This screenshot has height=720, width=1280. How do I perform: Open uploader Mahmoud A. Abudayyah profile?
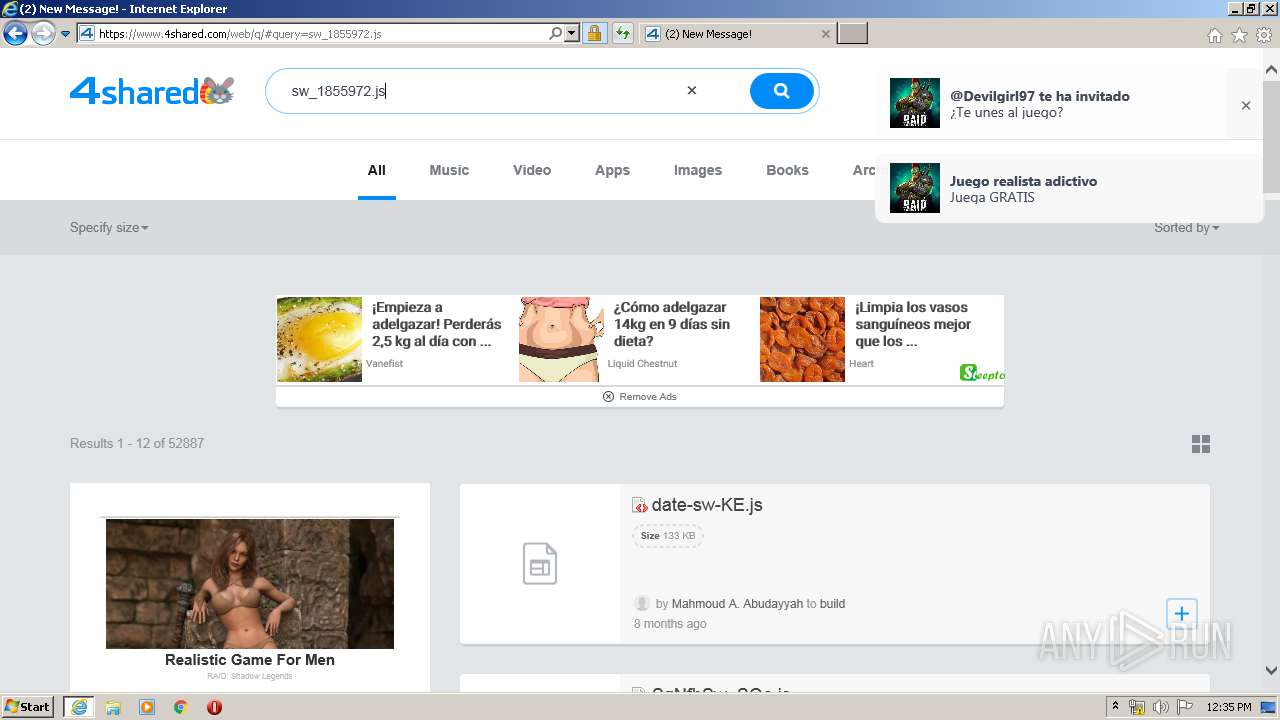[x=737, y=604]
